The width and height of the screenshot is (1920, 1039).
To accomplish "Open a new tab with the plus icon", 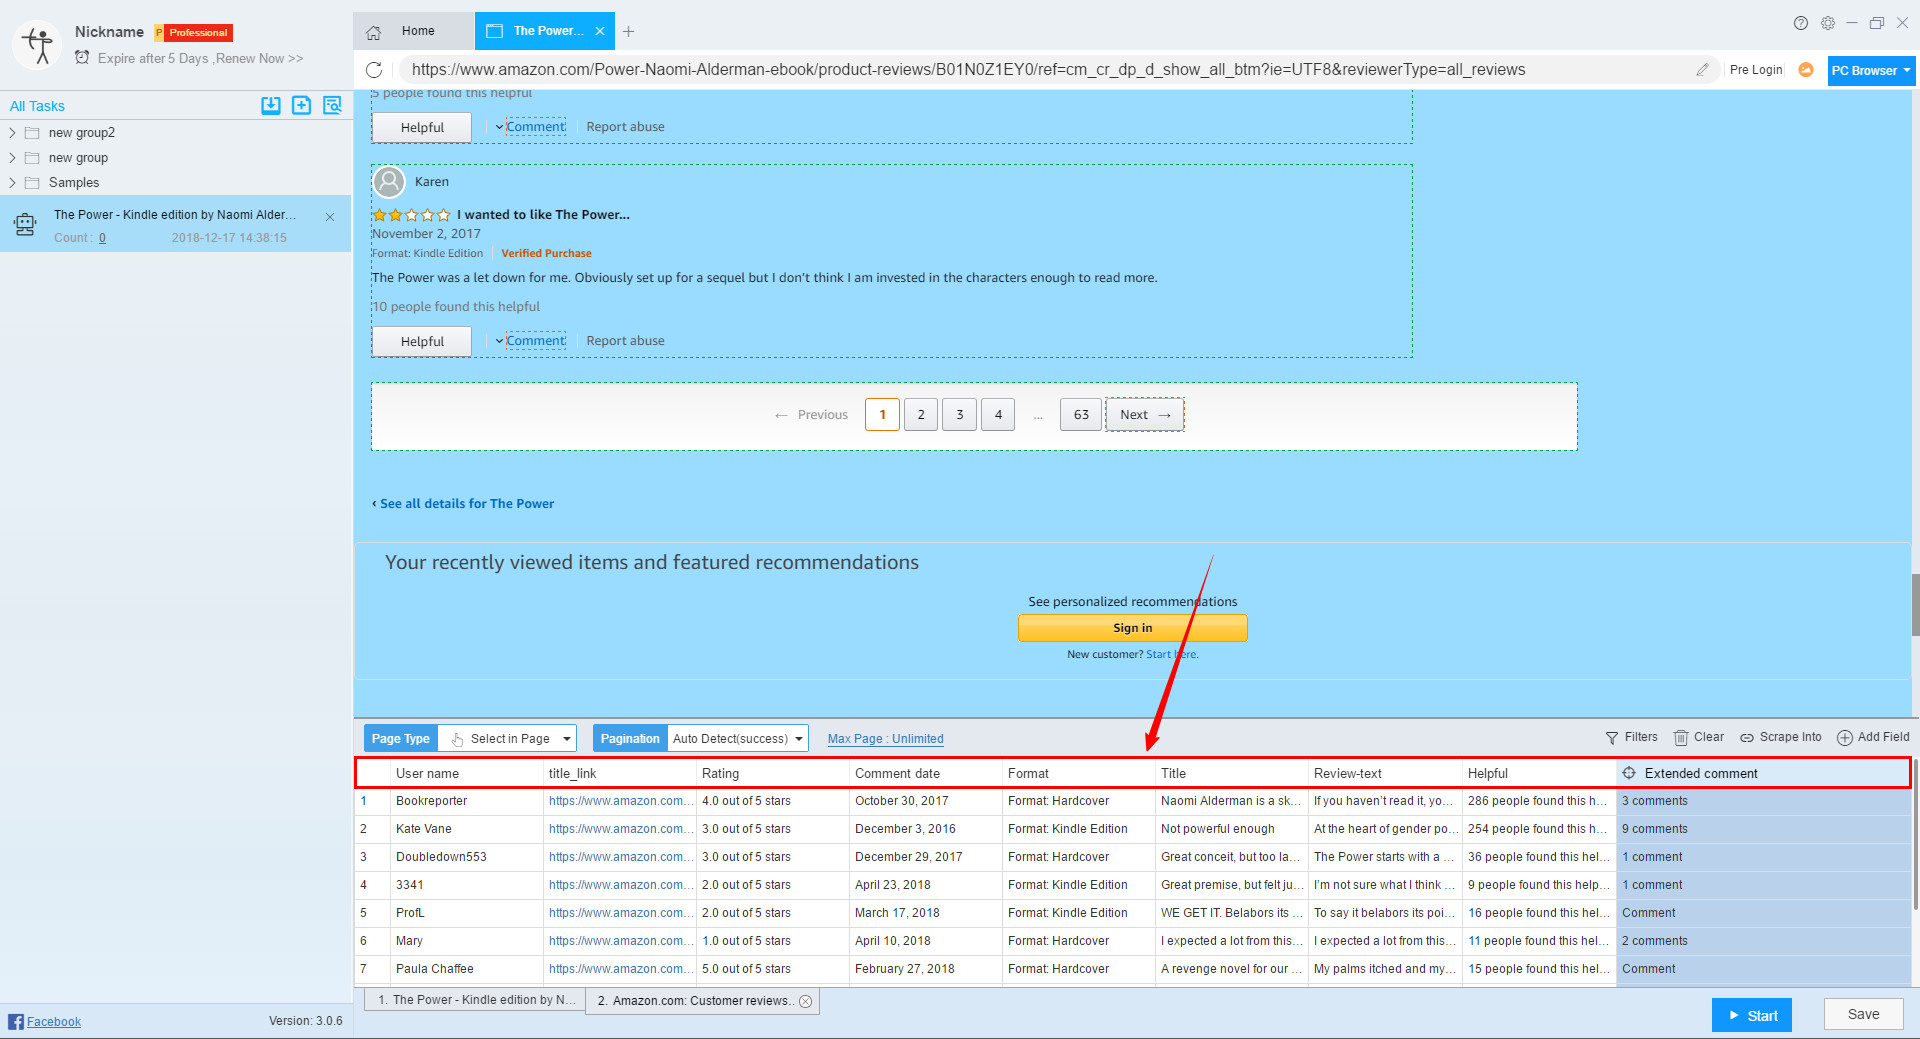I will 628,31.
